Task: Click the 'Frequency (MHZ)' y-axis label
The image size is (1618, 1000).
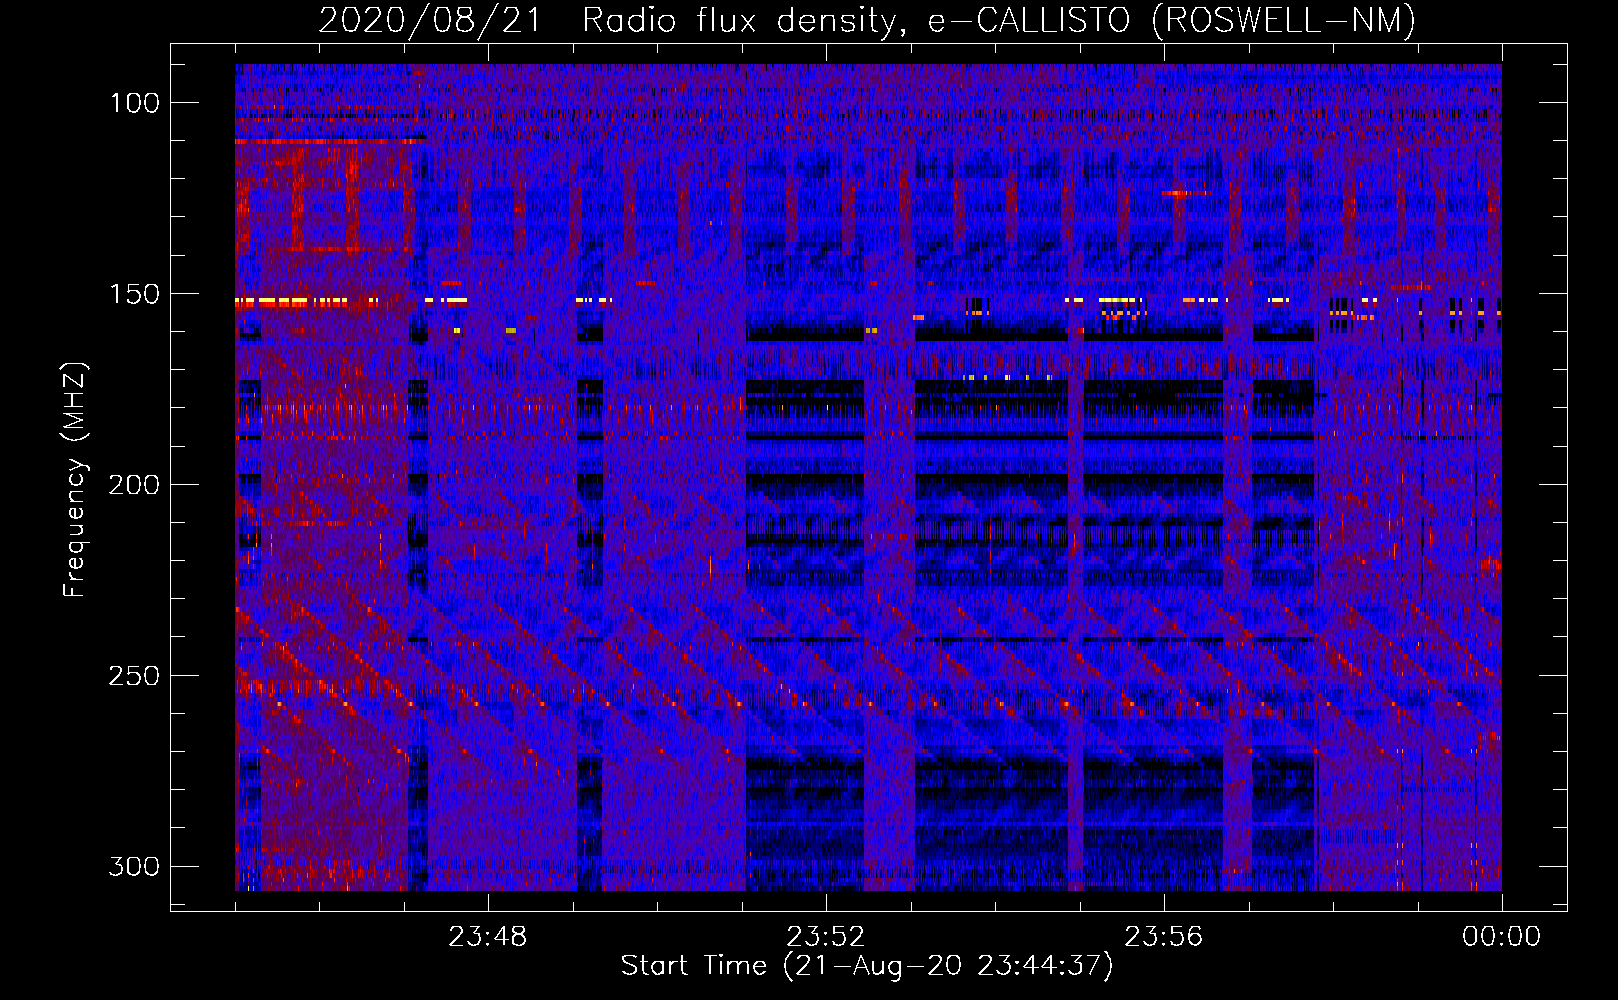Action: (x=75, y=479)
